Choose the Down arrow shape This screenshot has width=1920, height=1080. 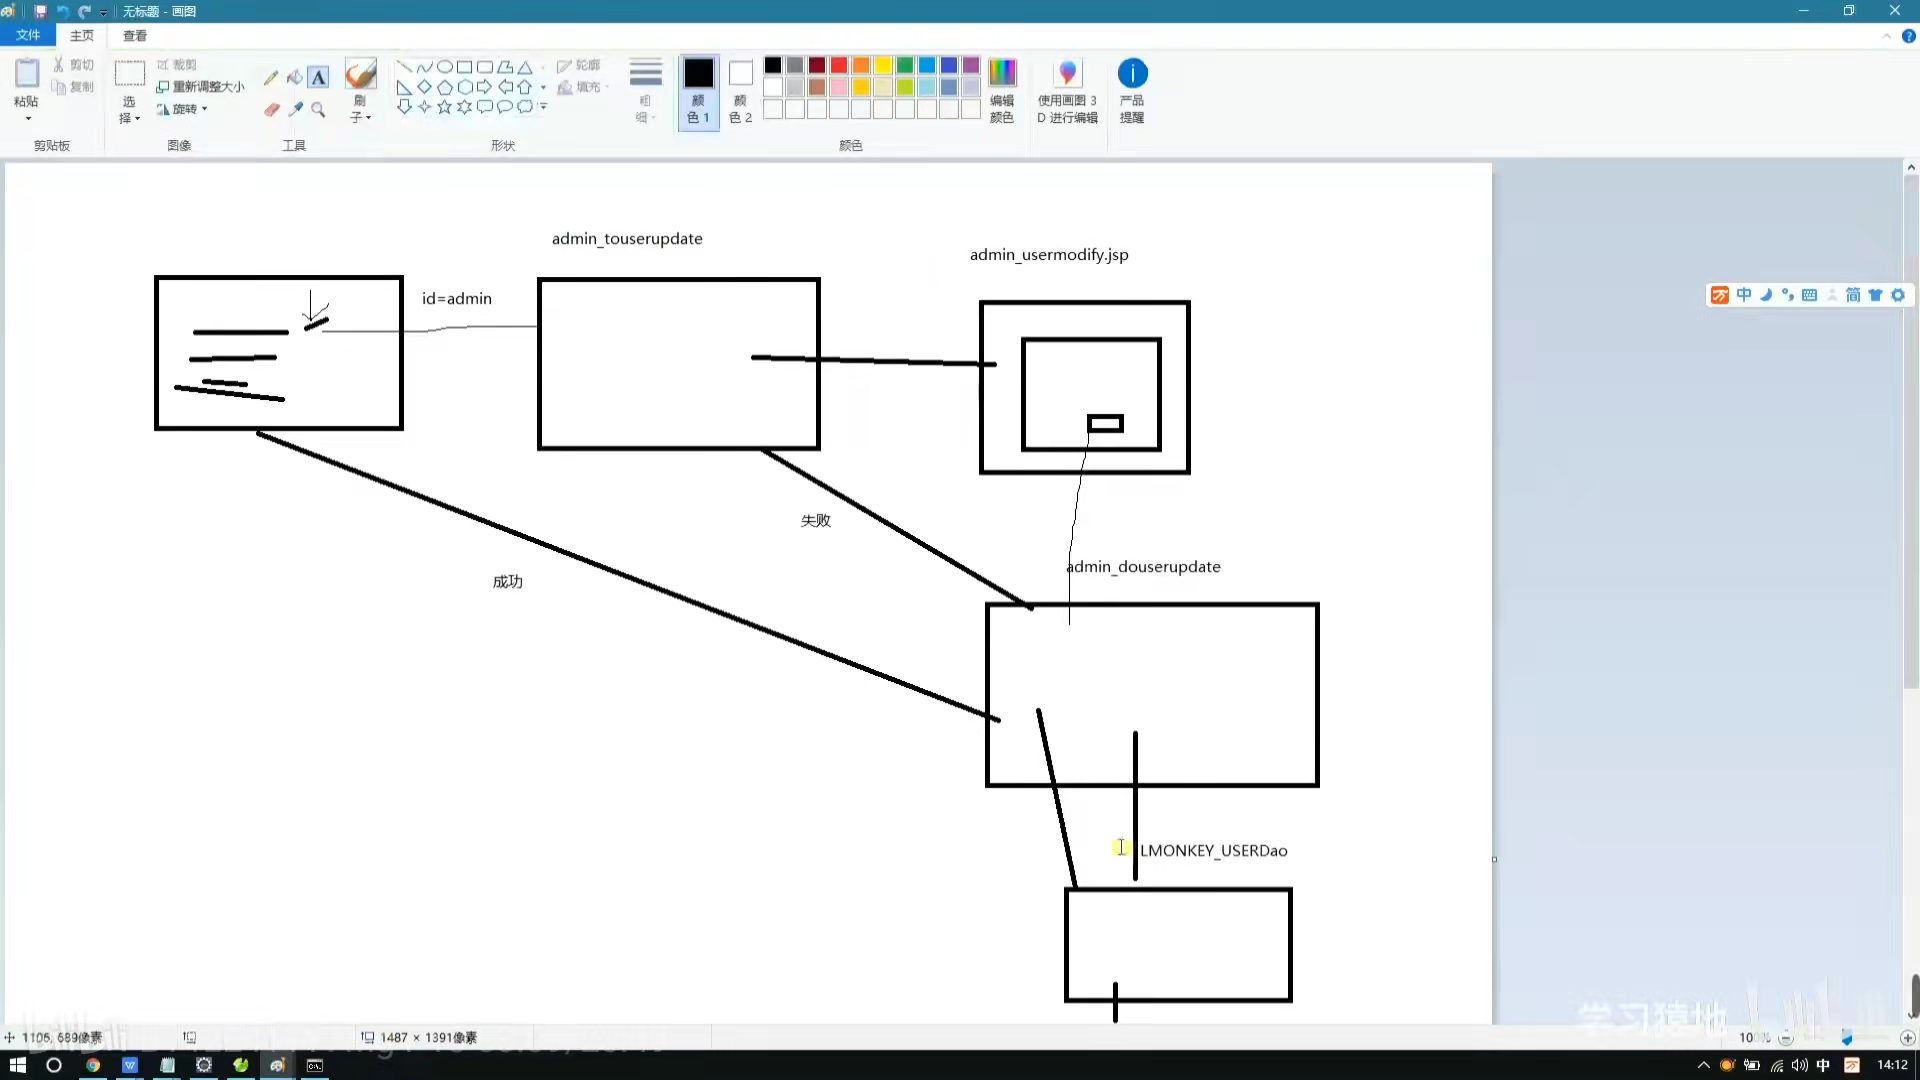pos(404,107)
